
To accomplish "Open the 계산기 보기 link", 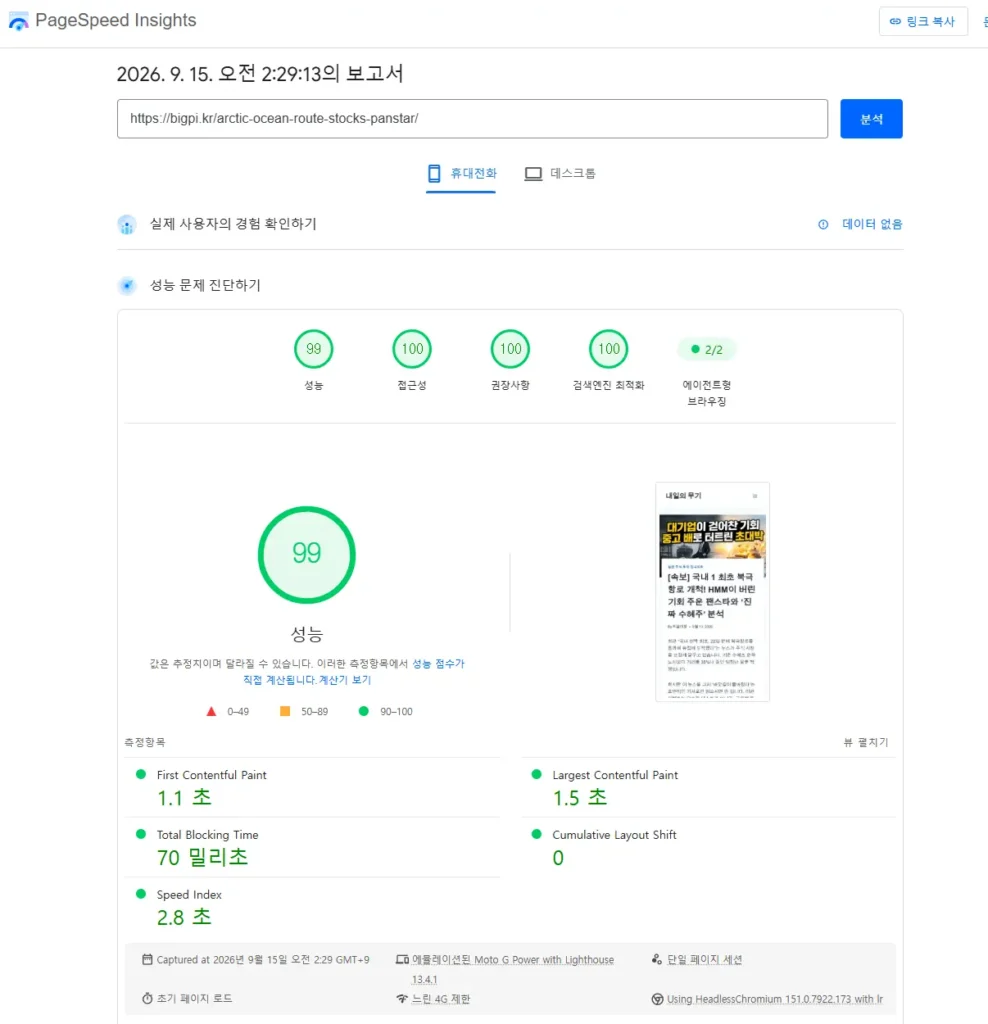I will tap(345, 680).
